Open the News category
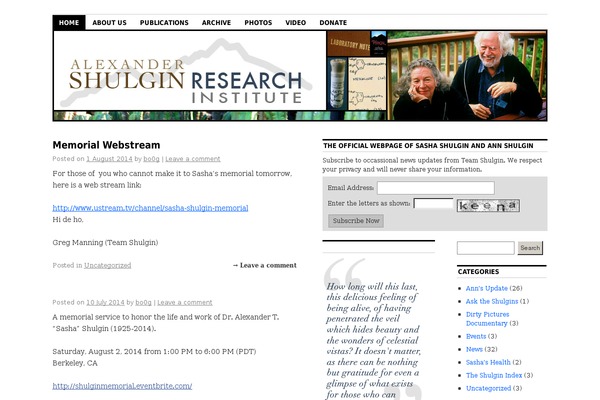This screenshot has width=600, height=400. pyautogui.click(x=474, y=349)
